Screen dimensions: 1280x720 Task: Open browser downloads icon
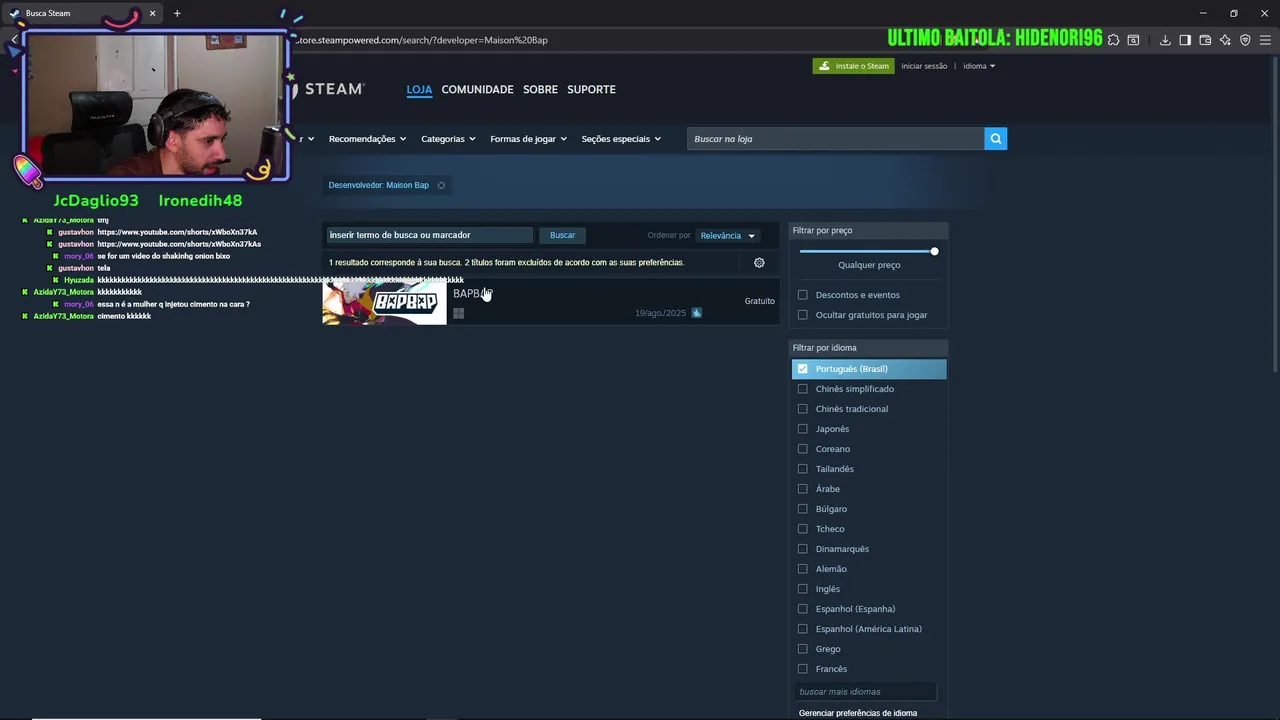click(1165, 40)
